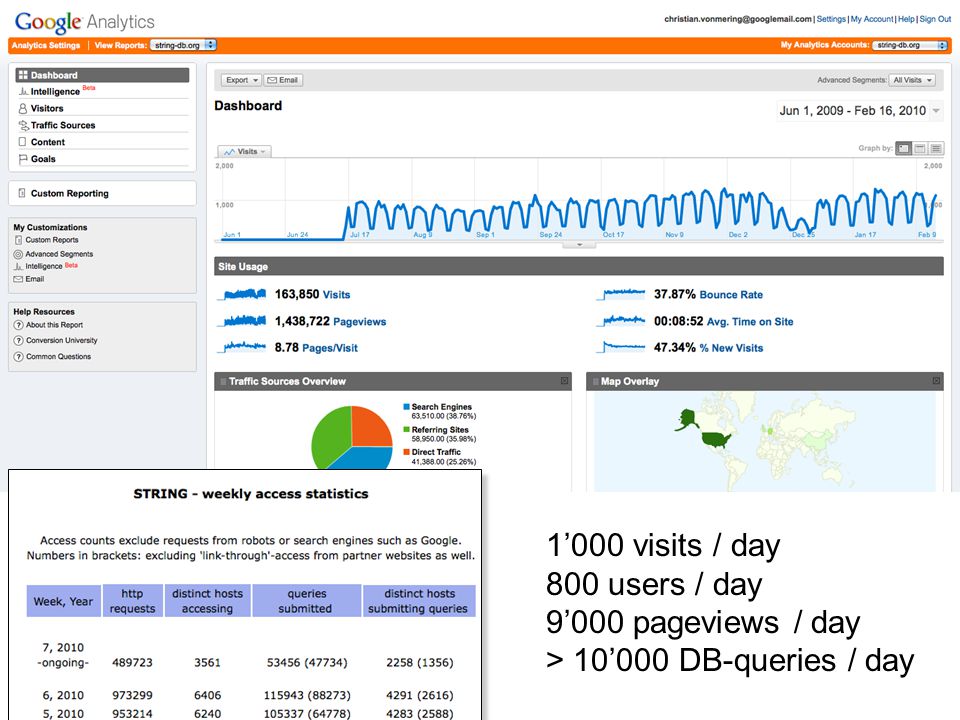
Task: Open Advanced Segments under My Customizations
Action: tap(59, 254)
